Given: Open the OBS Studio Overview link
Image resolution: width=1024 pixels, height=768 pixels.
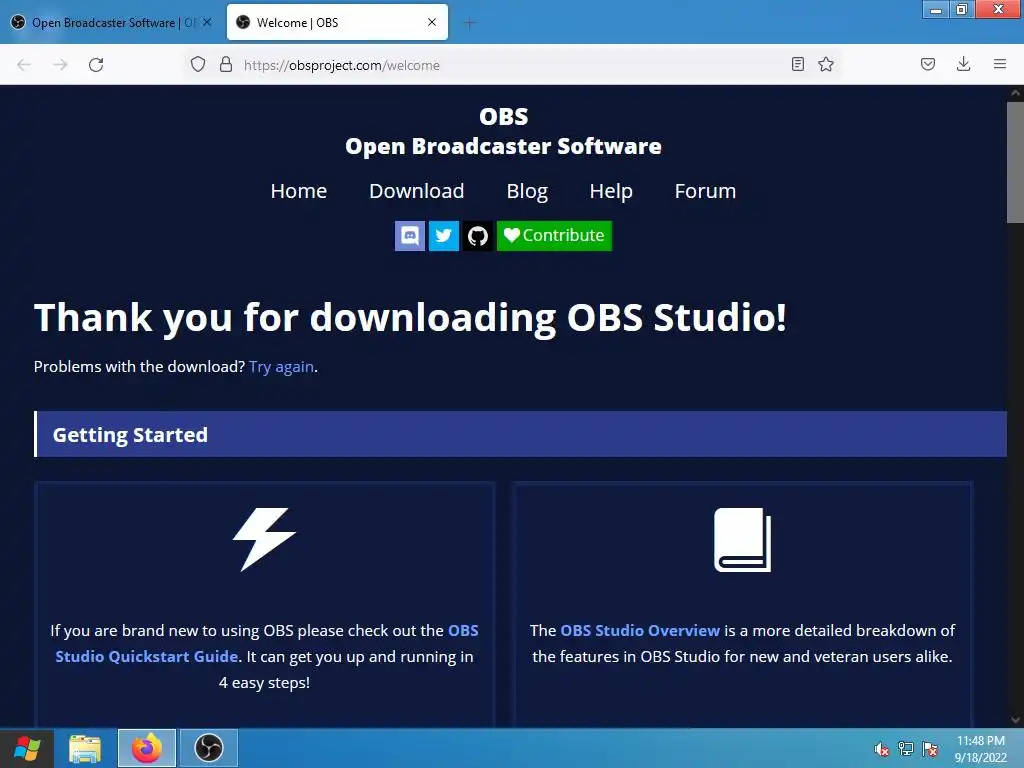Looking at the screenshot, I should coord(640,630).
